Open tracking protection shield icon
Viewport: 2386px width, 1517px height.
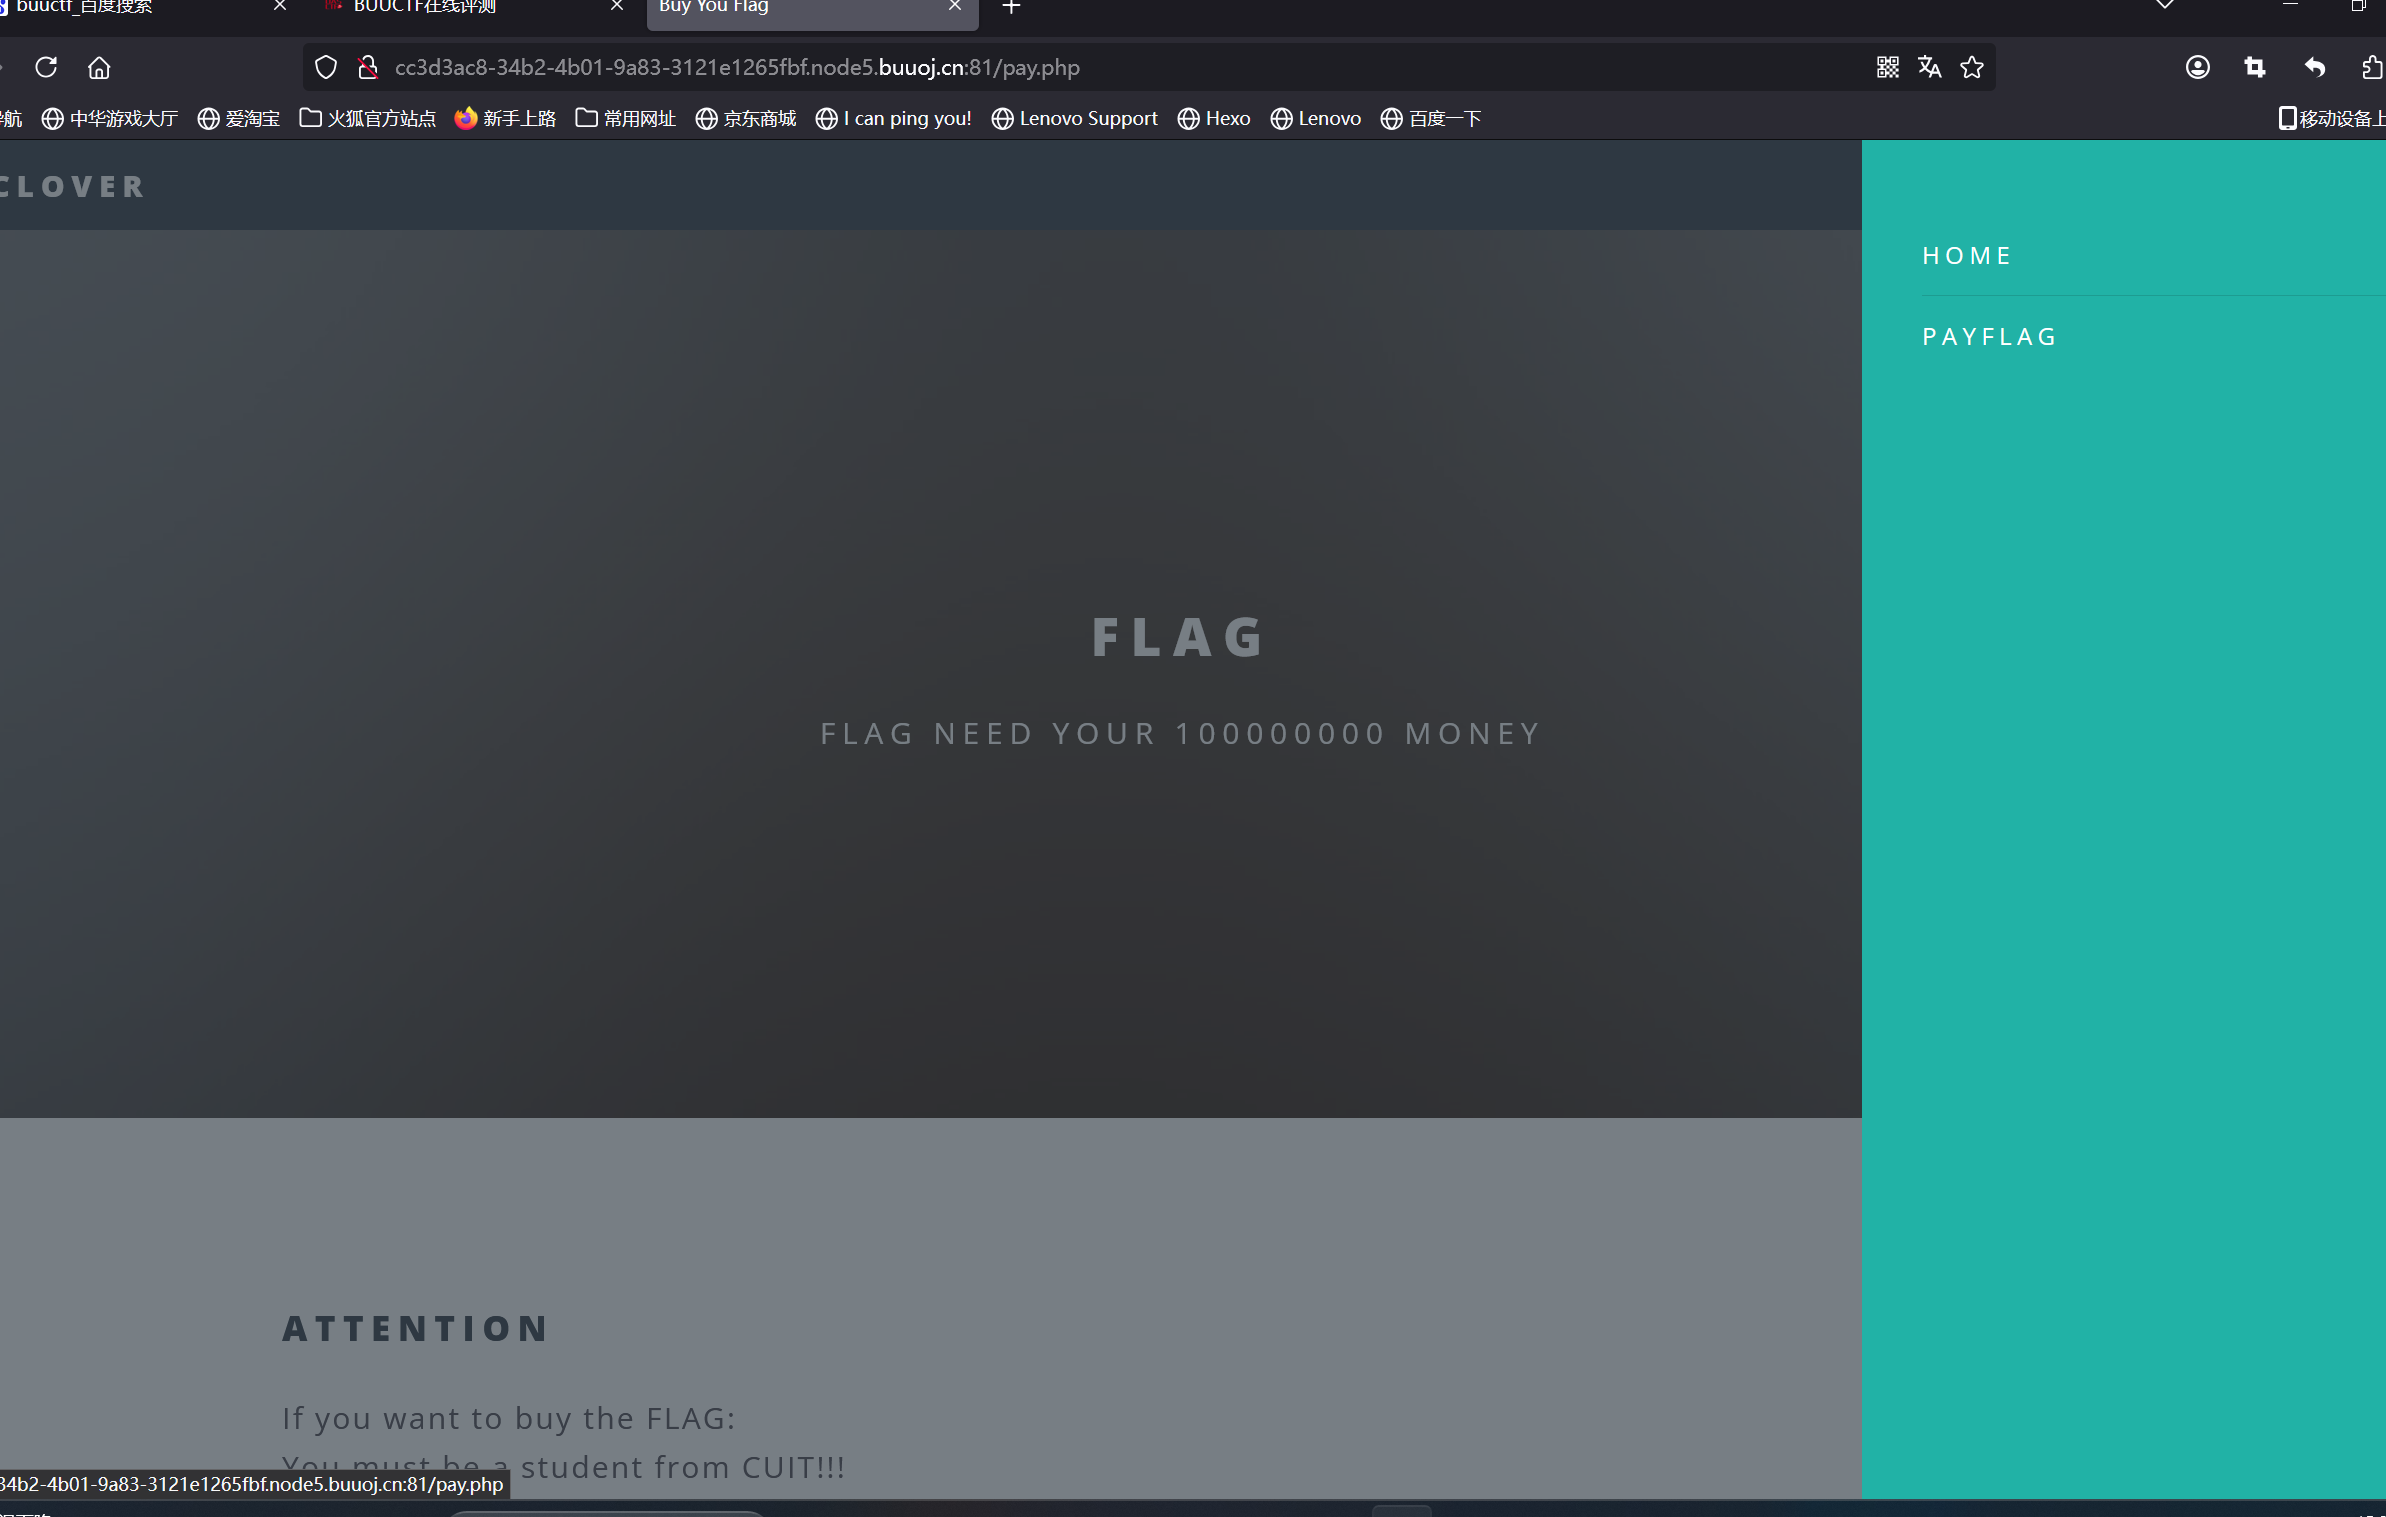[x=326, y=67]
